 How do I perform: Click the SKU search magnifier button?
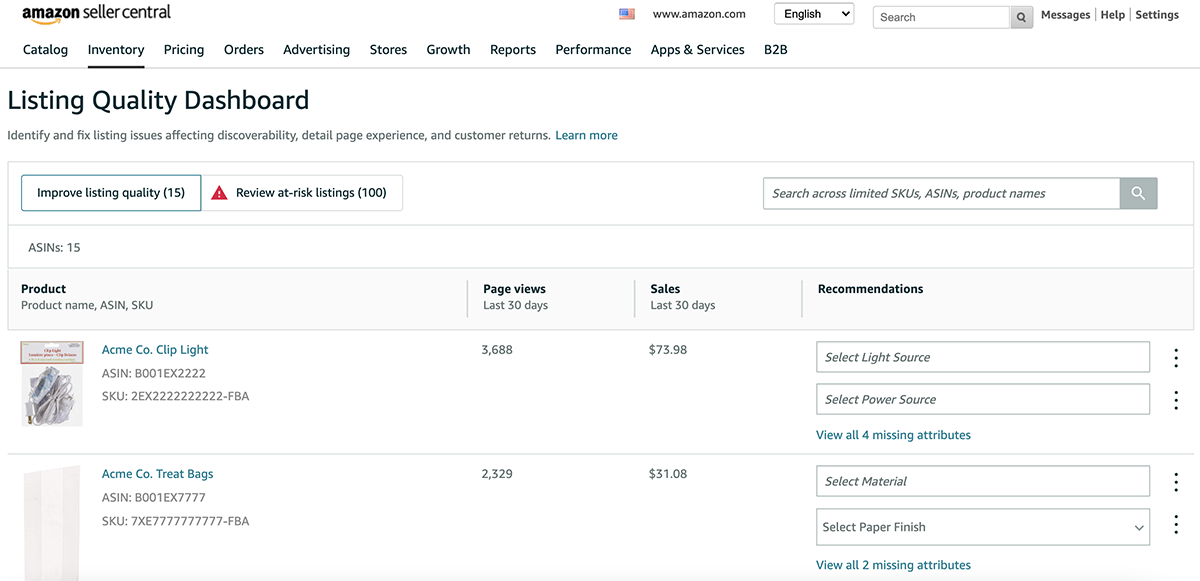(1138, 194)
